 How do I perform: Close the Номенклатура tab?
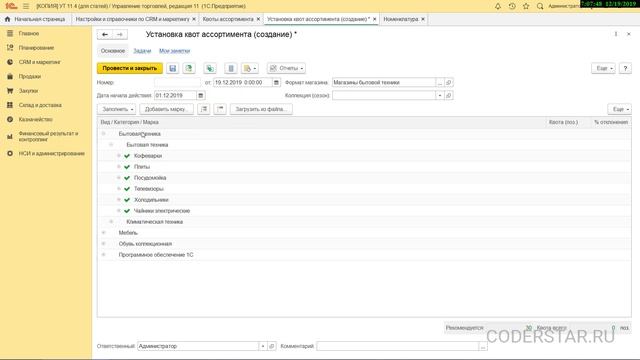tap(423, 19)
